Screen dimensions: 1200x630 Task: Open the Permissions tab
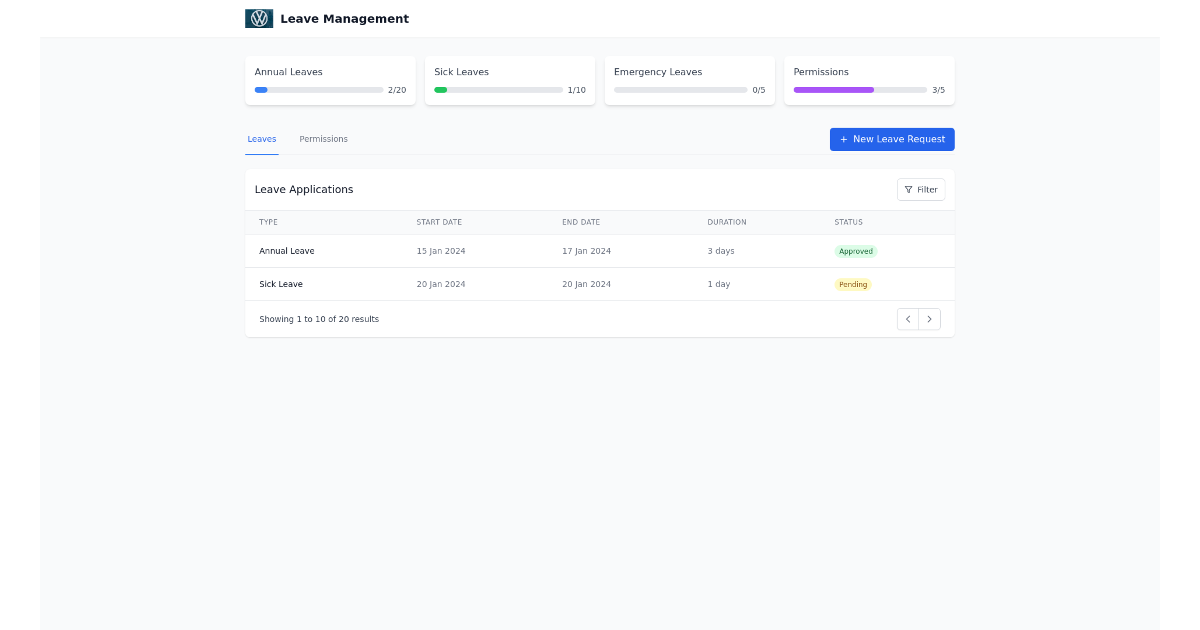point(323,139)
